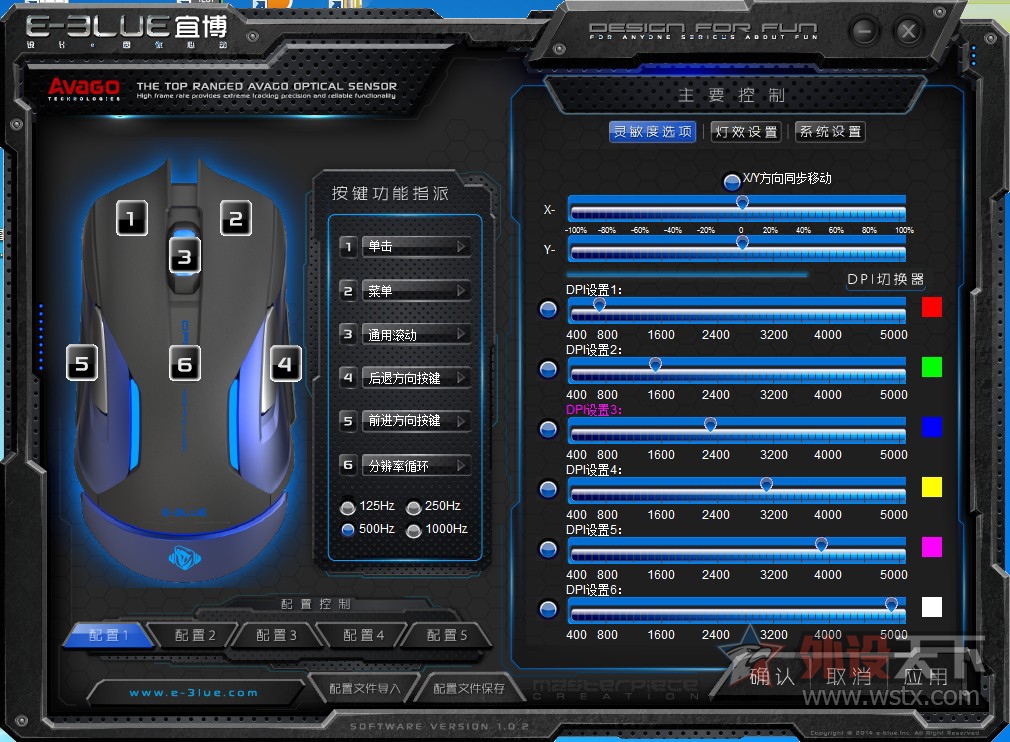Open the button 1 单击 function dropdown
Viewport: 1010px width, 742px height.
[x=416, y=247]
